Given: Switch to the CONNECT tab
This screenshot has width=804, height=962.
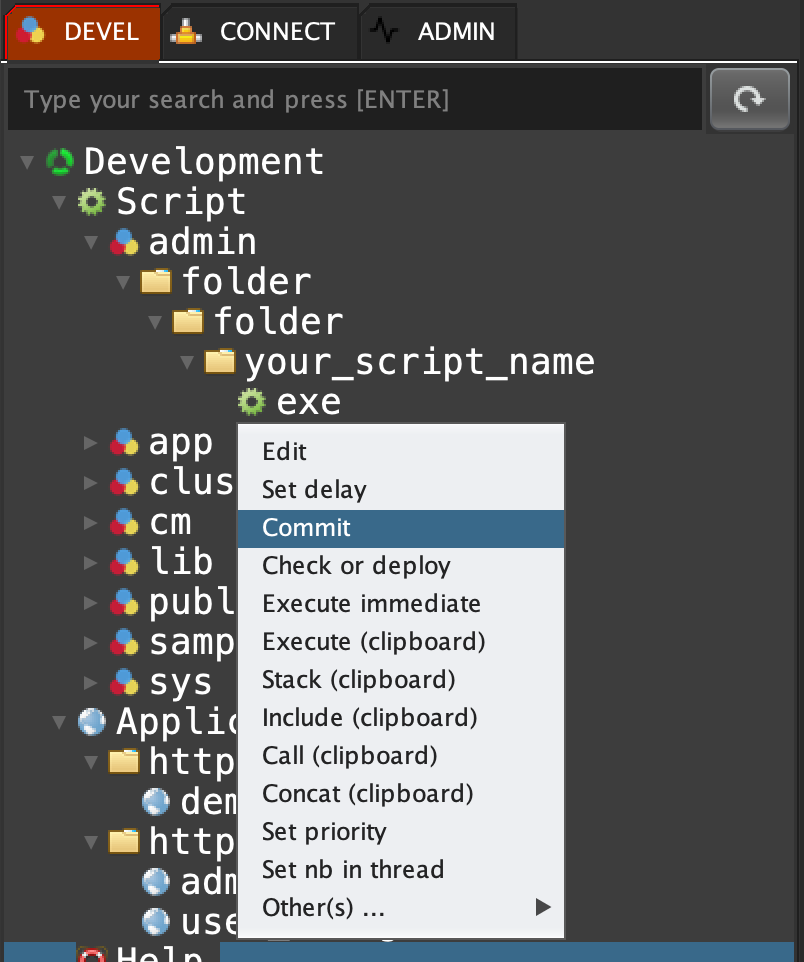Looking at the screenshot, I should (258, 31).
